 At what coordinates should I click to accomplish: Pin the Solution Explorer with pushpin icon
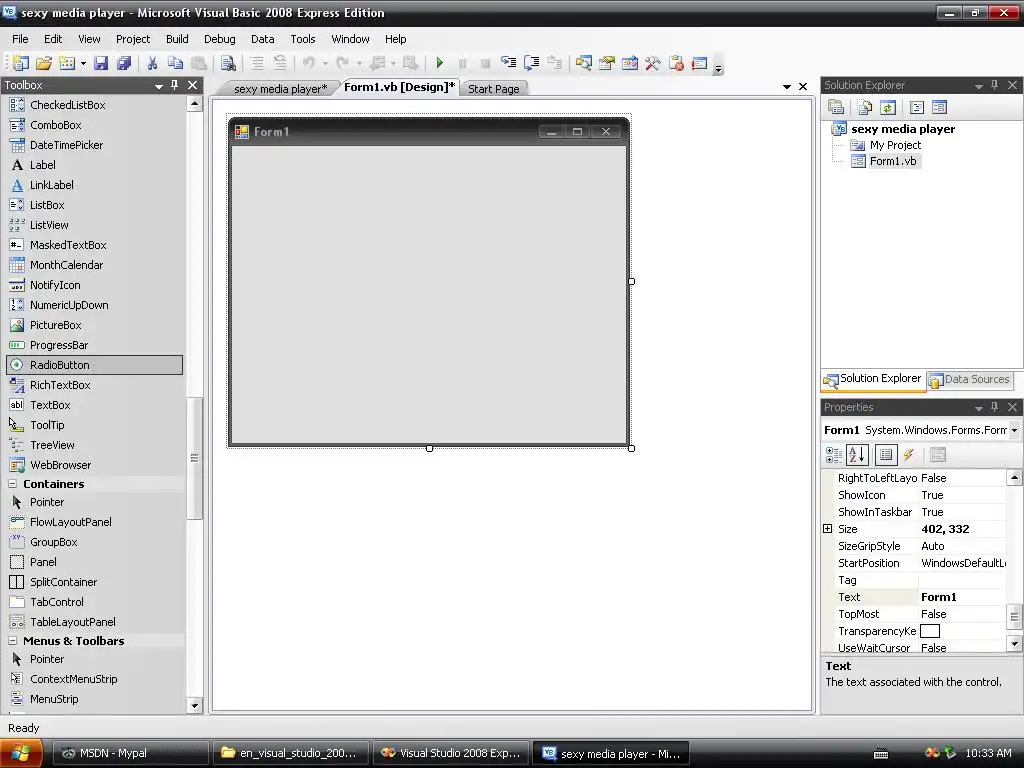(995, 85)
